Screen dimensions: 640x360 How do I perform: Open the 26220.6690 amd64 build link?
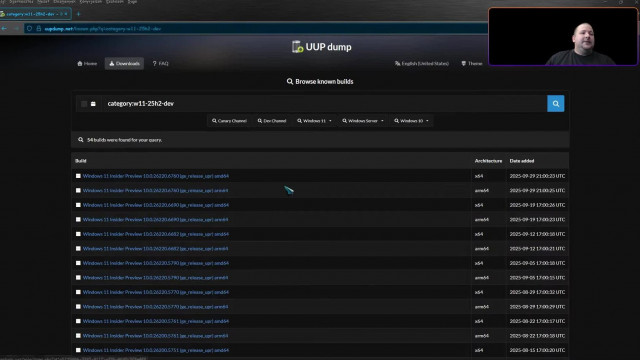pyautogui.click(x=156, y=205)
